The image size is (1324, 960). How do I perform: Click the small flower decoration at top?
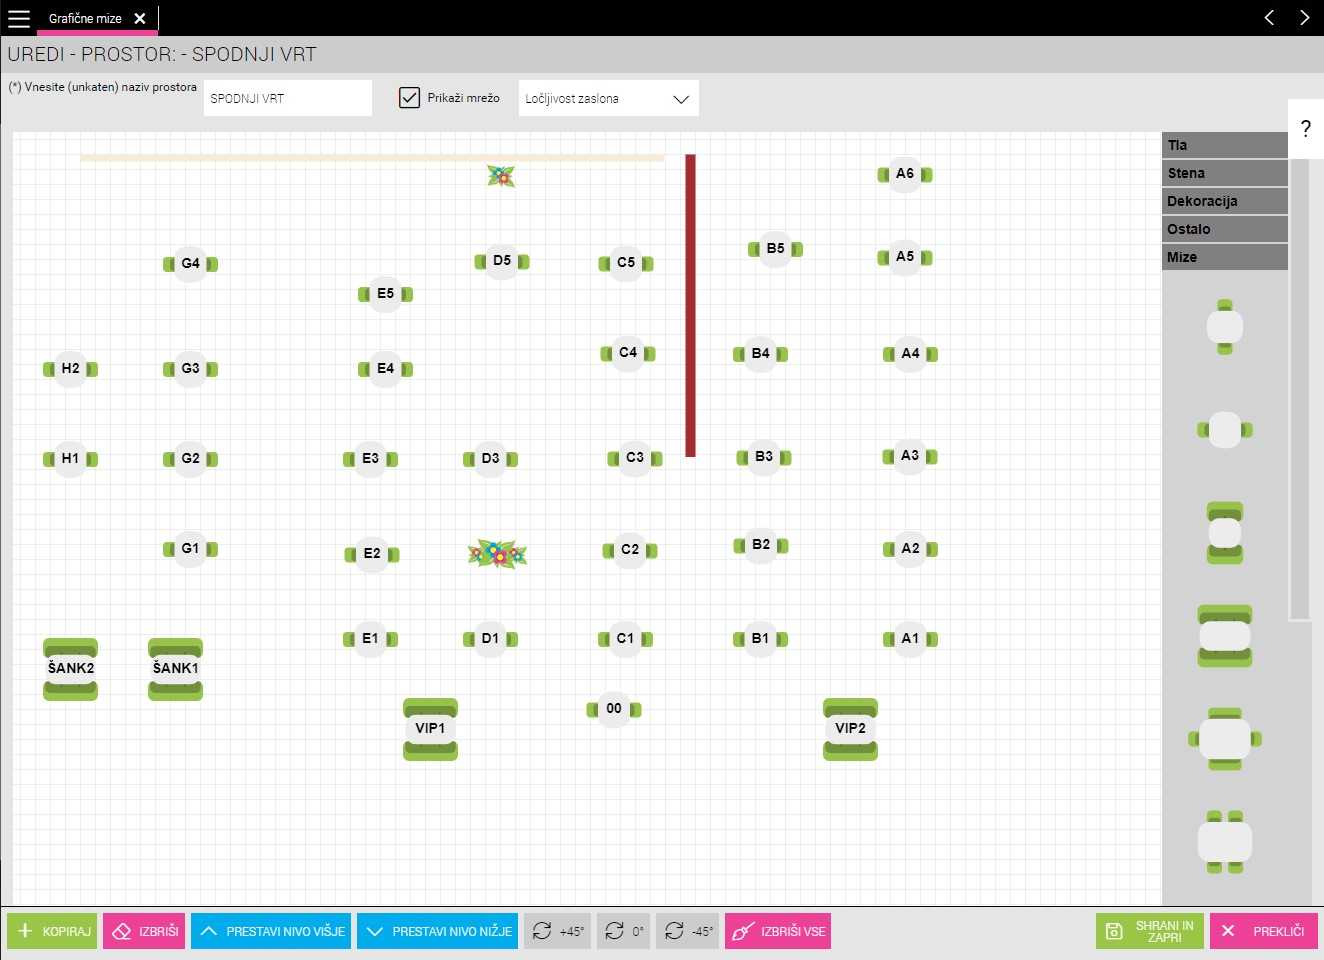tap(501, 176)
